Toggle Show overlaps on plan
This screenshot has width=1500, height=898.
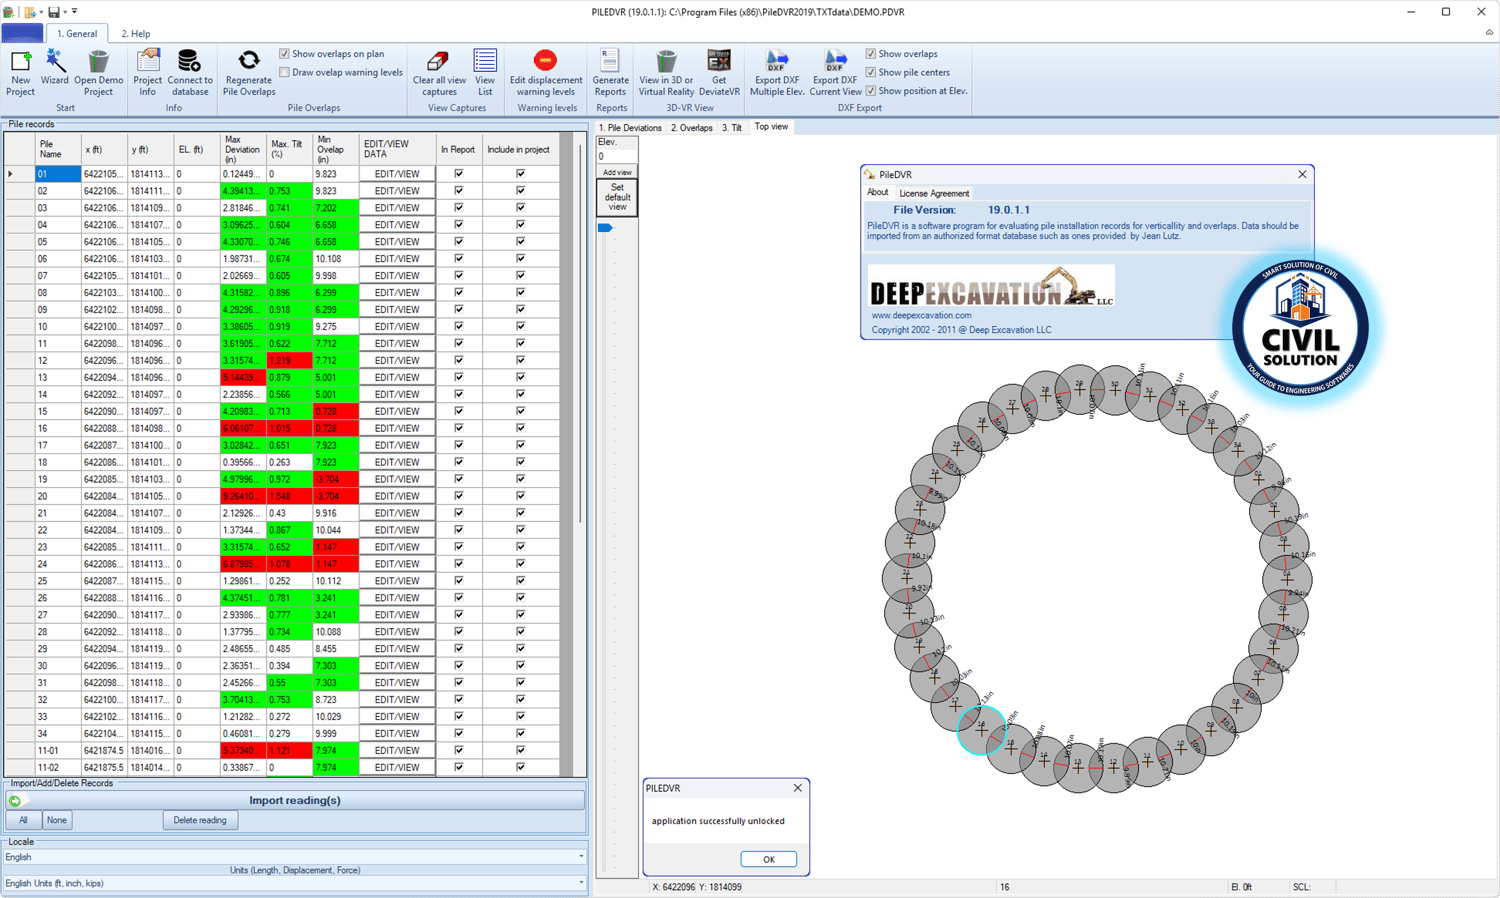285,54
